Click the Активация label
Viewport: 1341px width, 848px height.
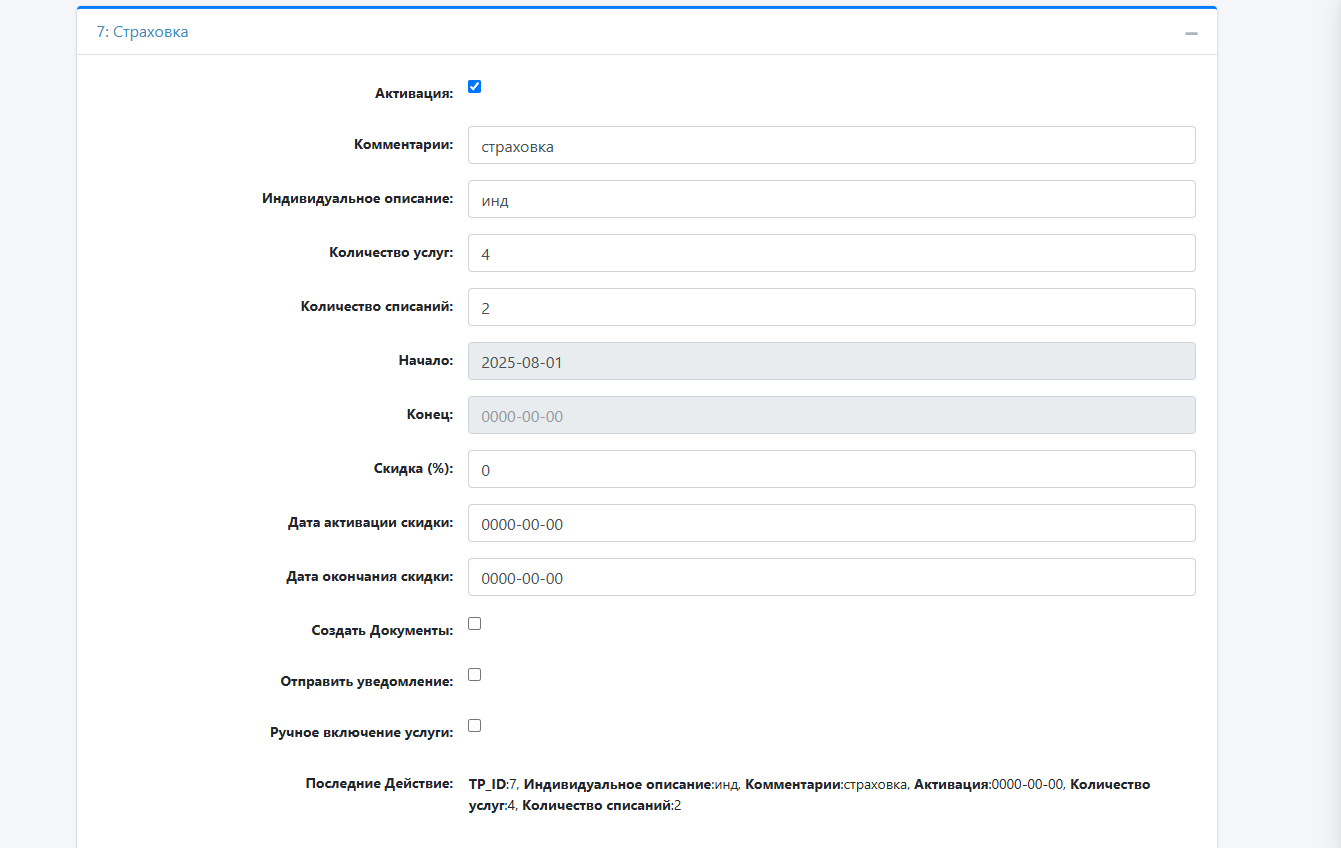[x=414, y=93]
